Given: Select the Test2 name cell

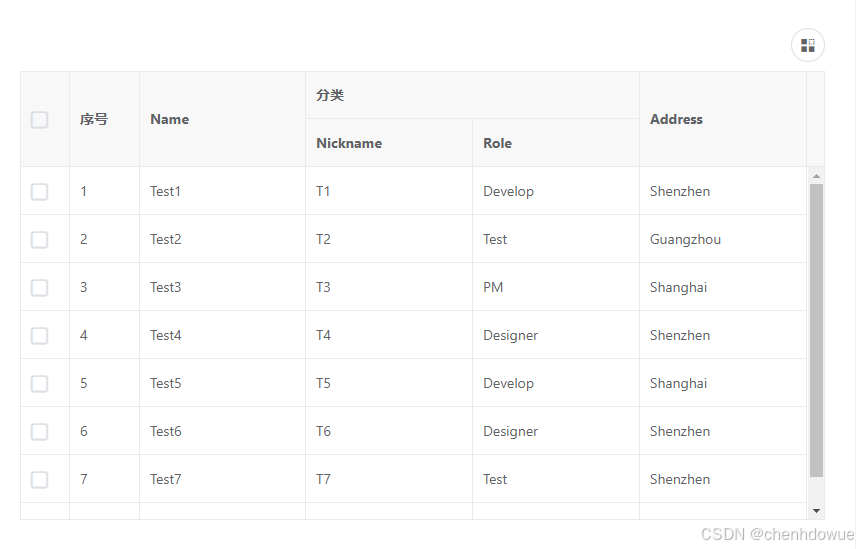Looking at the screenshot, I should point(222,239).
